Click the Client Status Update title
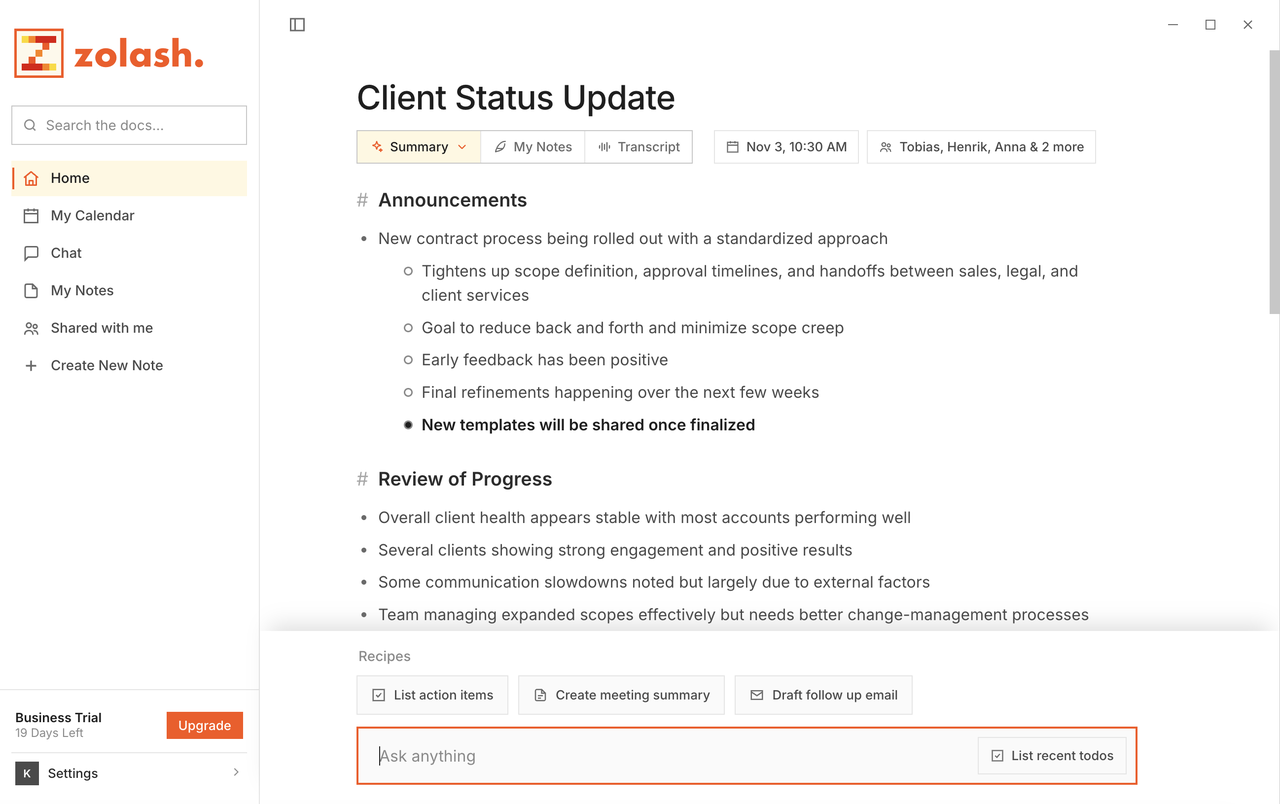1280x804 pixels. pos(516,98)
